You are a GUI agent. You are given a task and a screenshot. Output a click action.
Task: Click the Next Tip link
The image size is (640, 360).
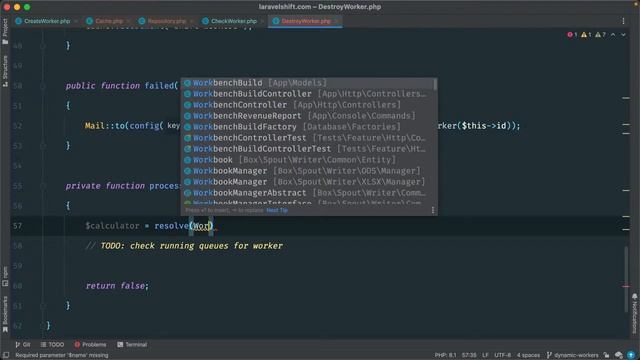pyautogui.click(x=277, y=210)
